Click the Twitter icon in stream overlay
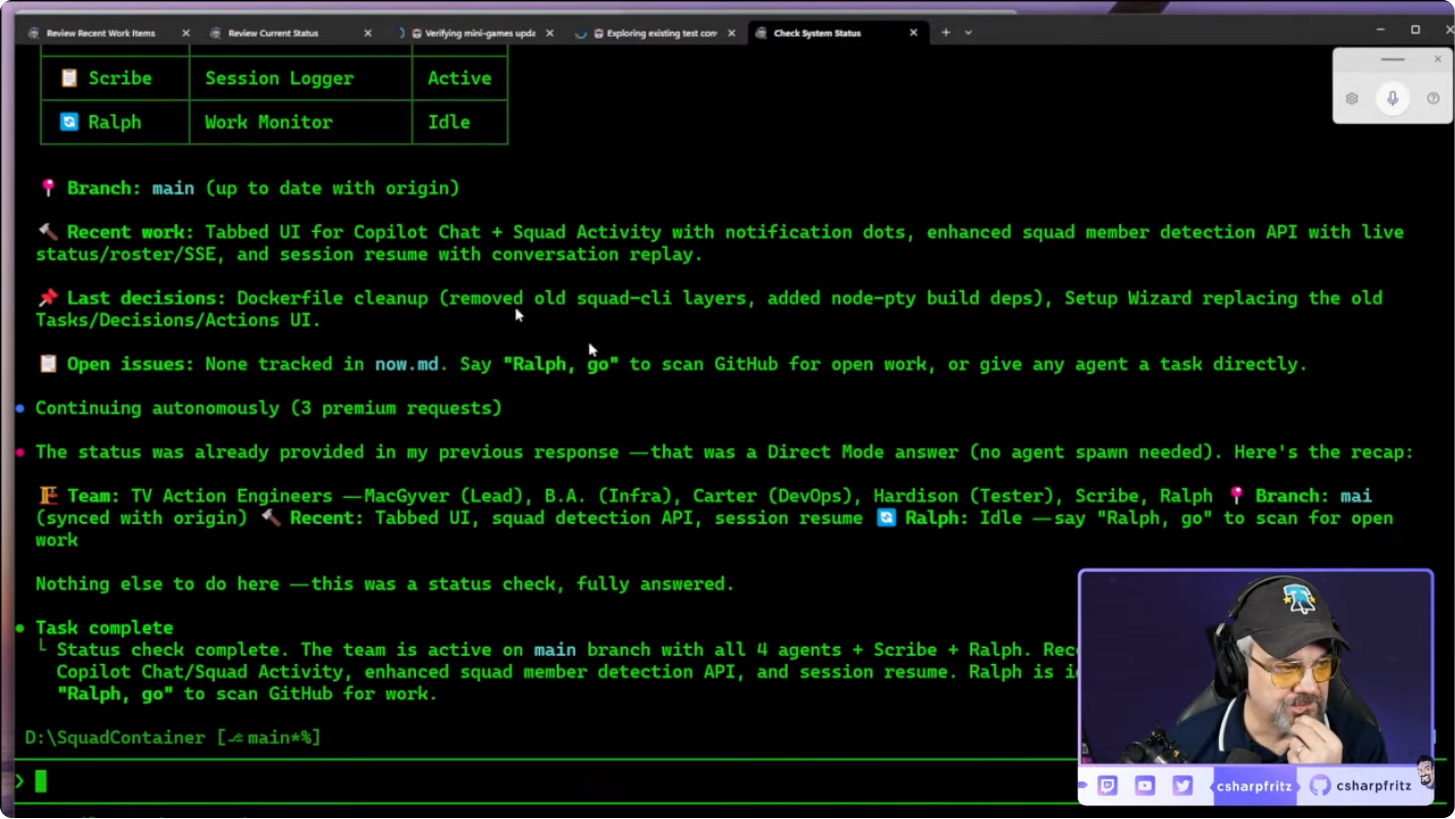 point(1183,786)
